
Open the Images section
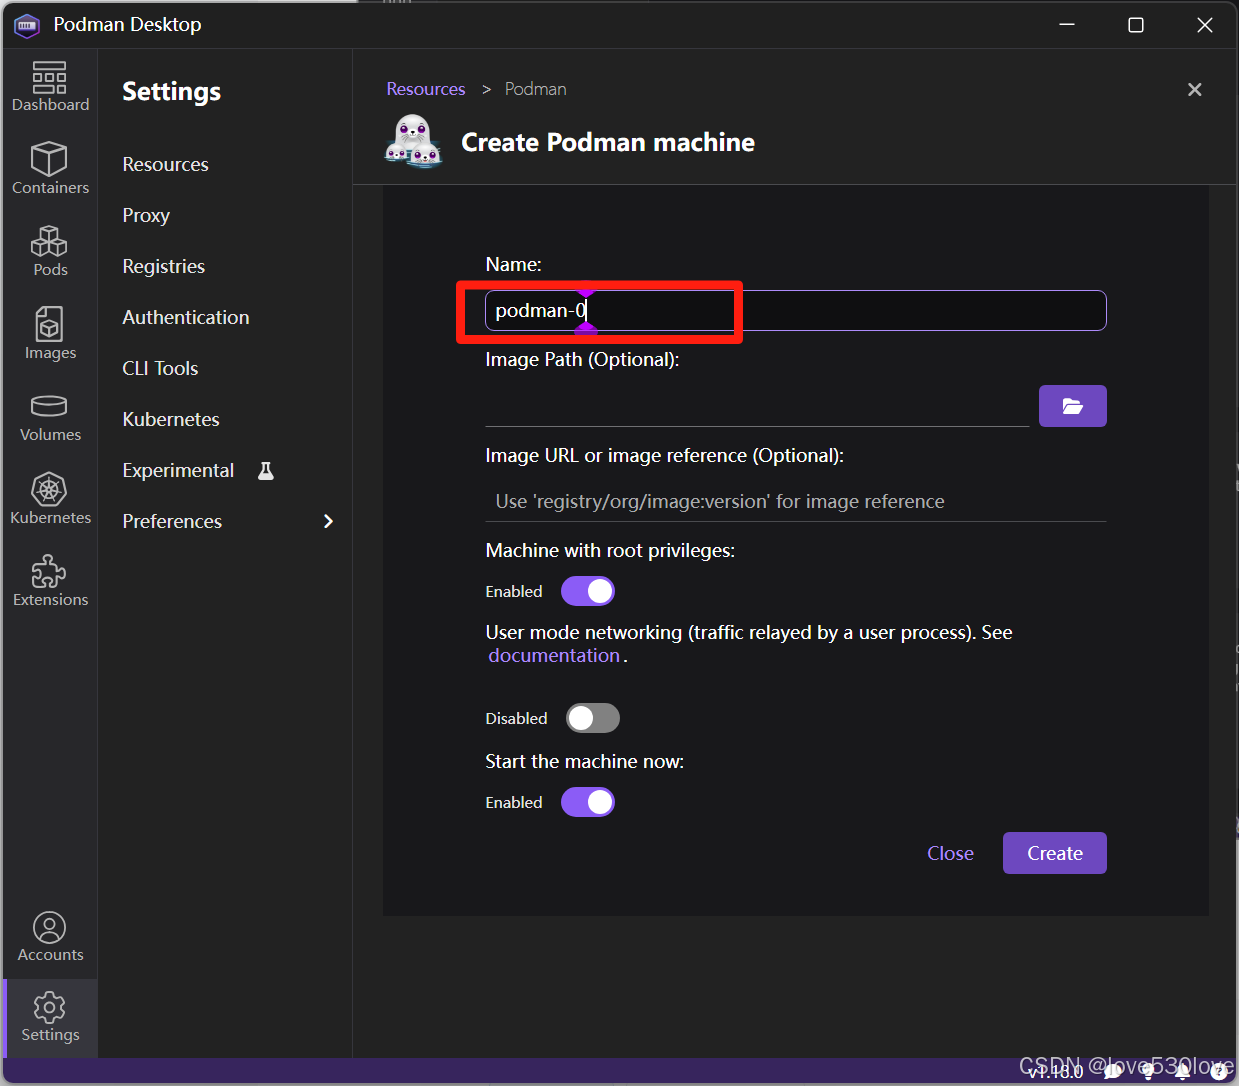click(50, 334)
